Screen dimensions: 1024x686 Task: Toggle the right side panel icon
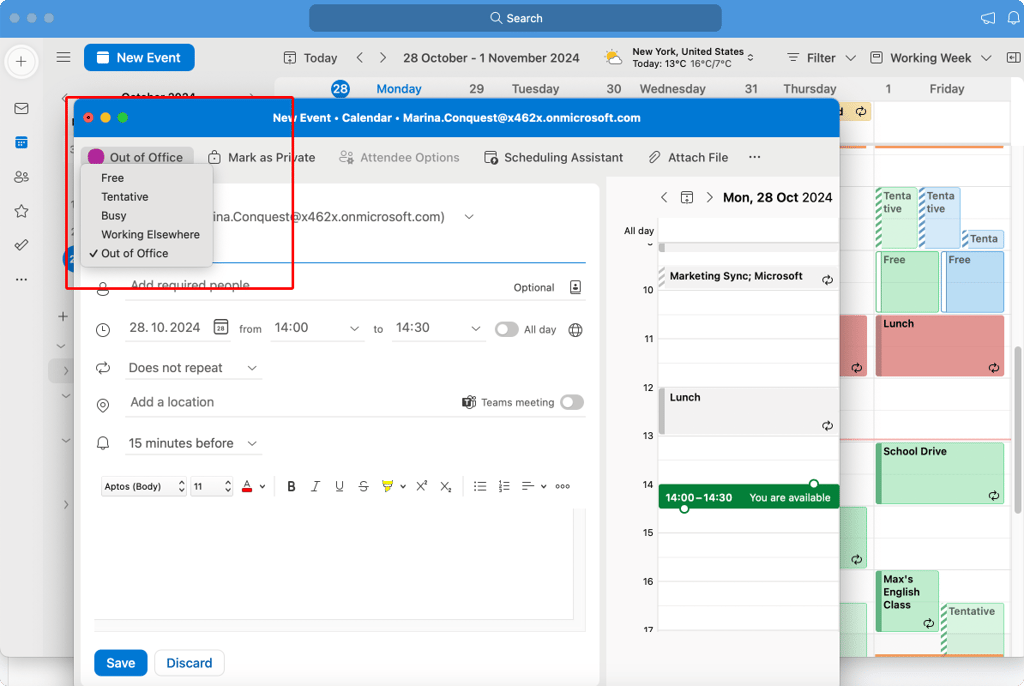coord(1014,58)
